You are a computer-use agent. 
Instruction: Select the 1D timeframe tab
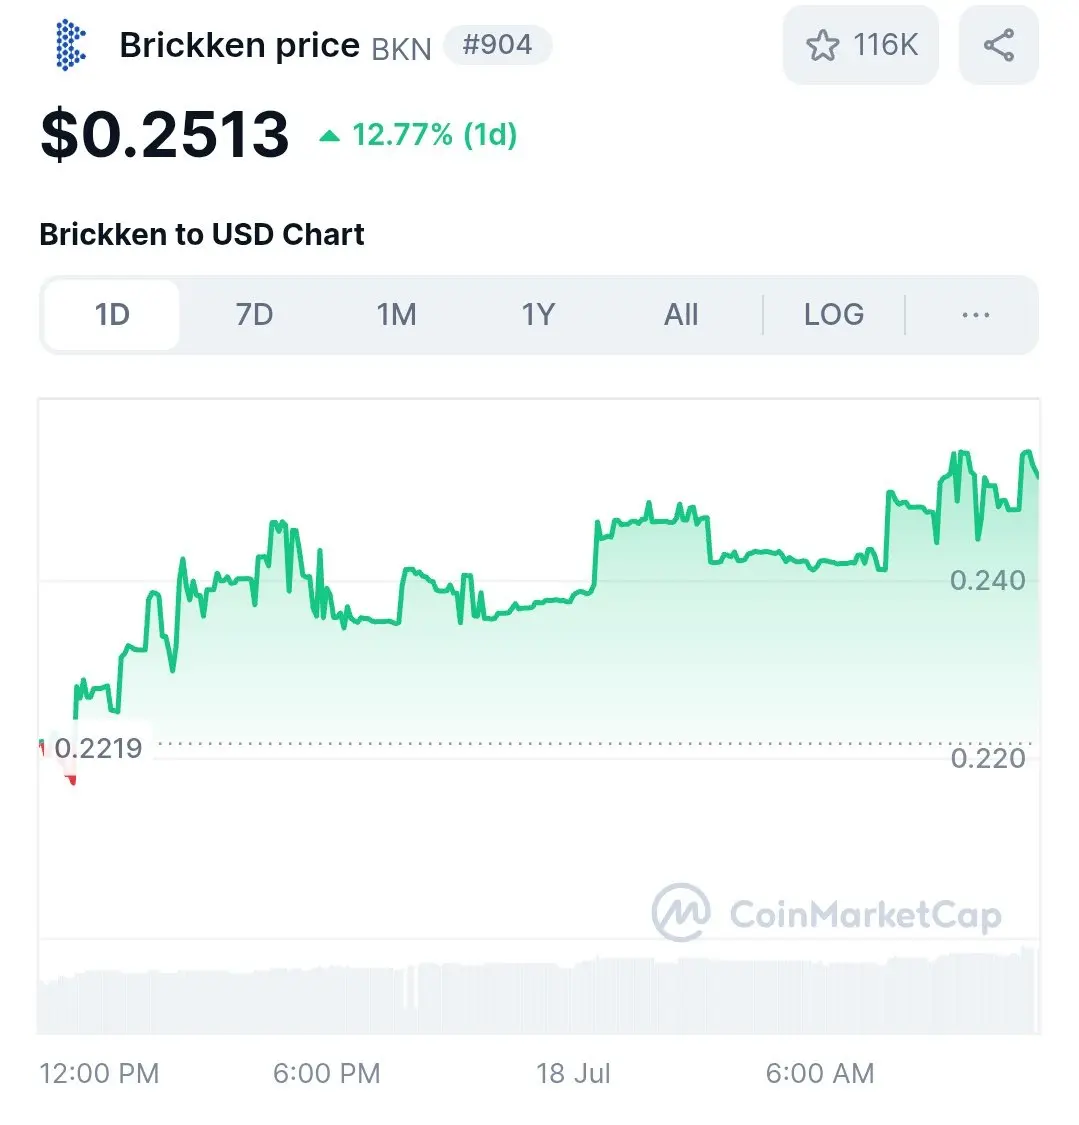point(112,314)
